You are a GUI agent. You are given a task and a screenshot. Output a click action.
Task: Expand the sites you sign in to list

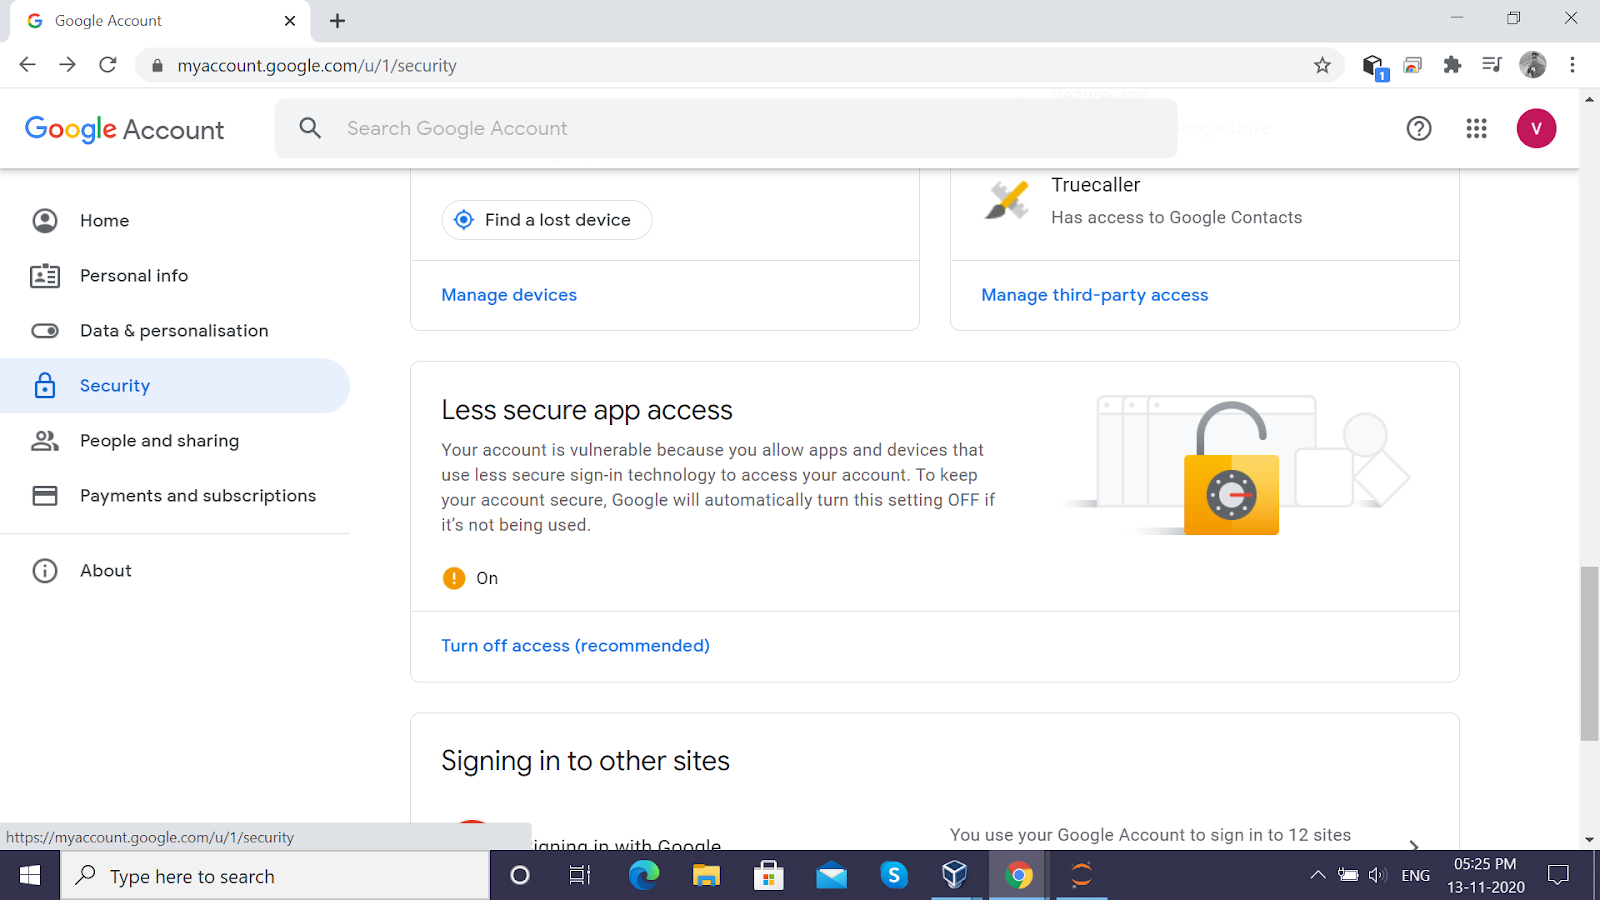(1415, 845)
